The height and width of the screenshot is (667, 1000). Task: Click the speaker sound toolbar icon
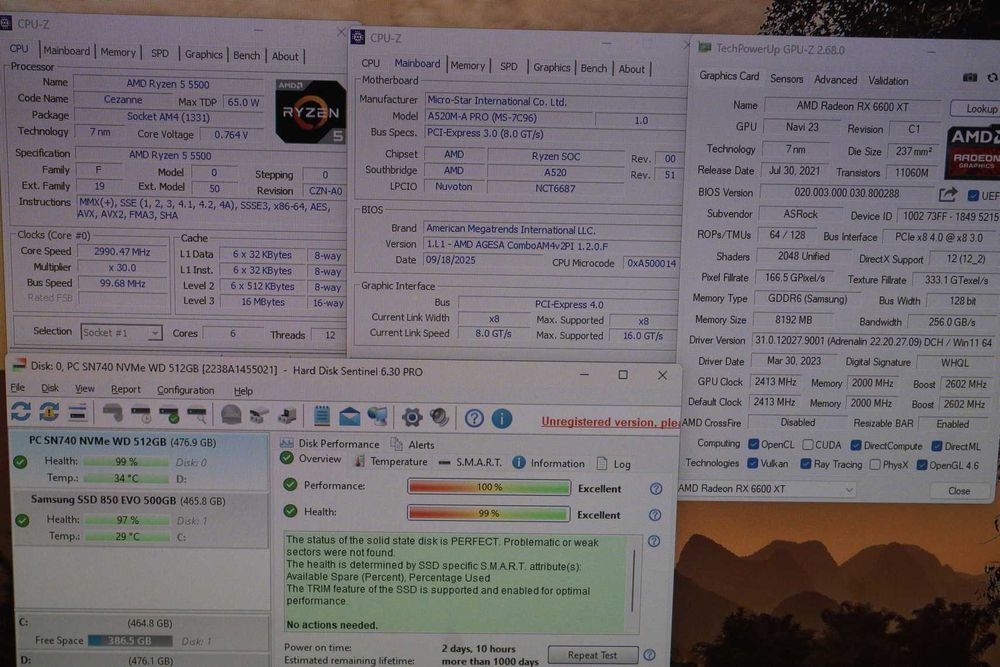tap(439, 418)
